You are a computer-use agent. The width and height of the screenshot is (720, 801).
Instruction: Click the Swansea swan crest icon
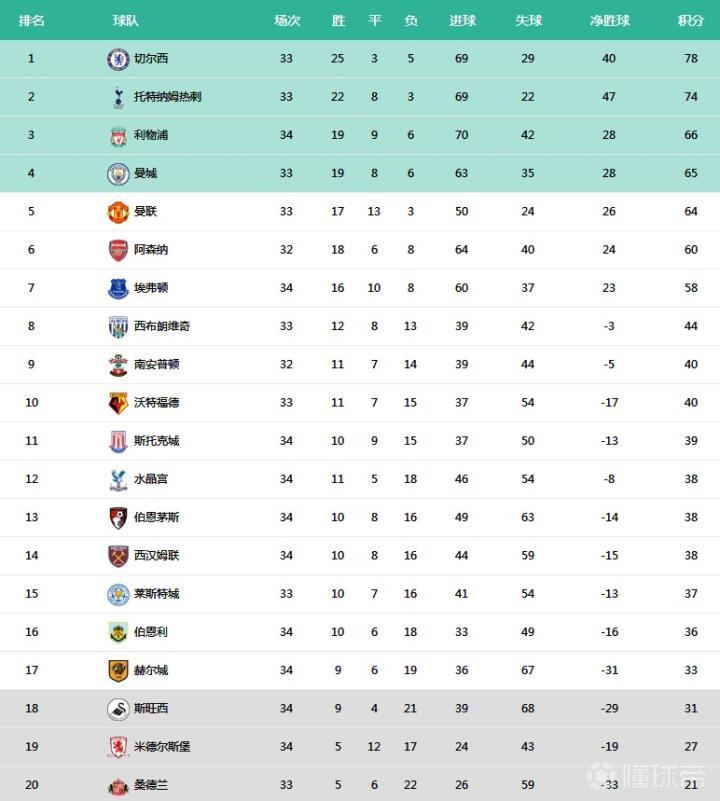click(118, 709)
